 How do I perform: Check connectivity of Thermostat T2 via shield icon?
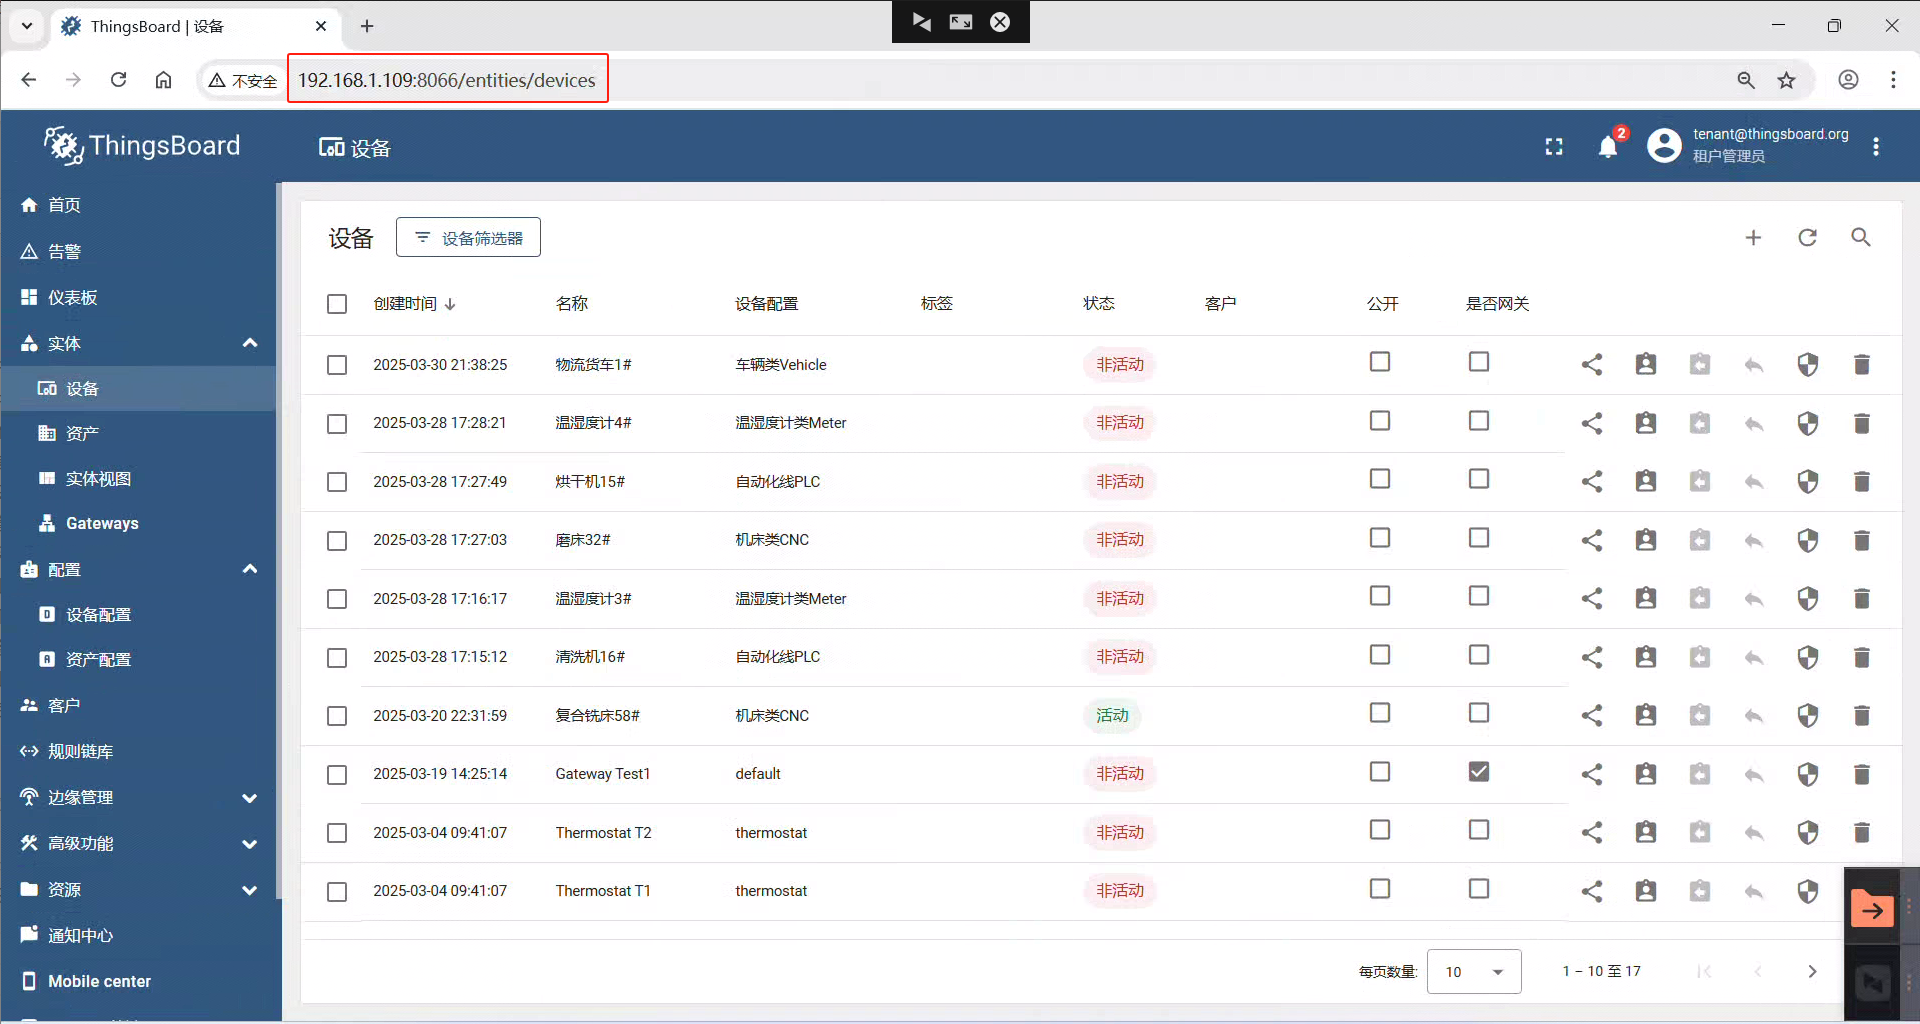(1808, 832)
